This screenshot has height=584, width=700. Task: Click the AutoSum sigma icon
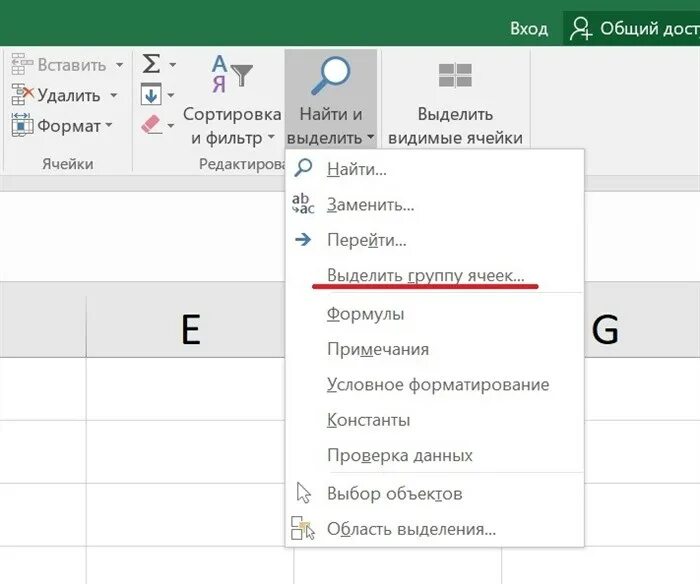[151, 64]
